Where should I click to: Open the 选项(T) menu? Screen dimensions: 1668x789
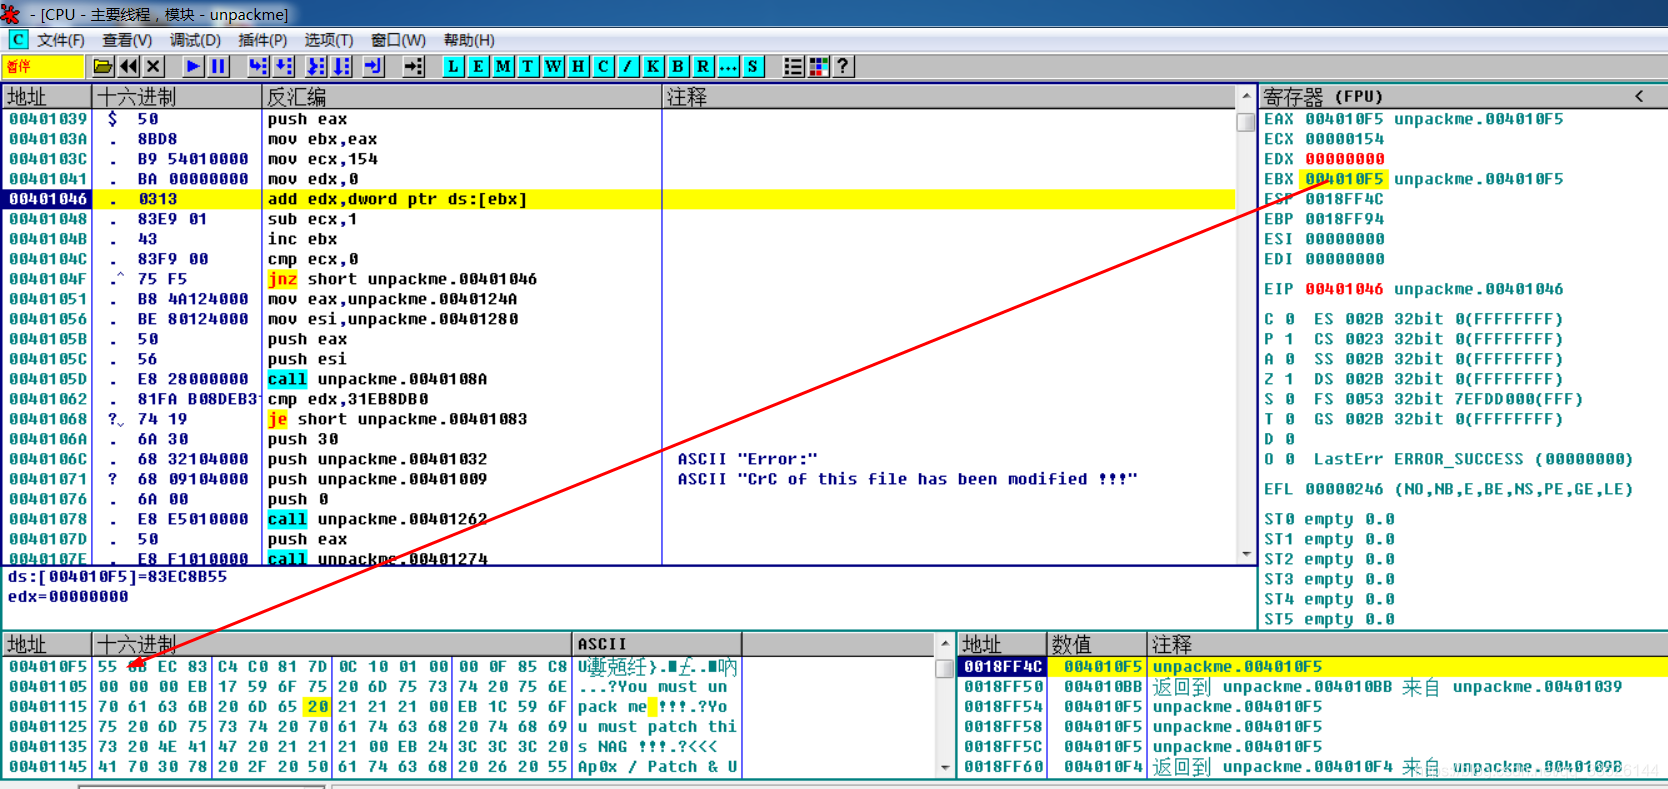(x=329, y=40)
